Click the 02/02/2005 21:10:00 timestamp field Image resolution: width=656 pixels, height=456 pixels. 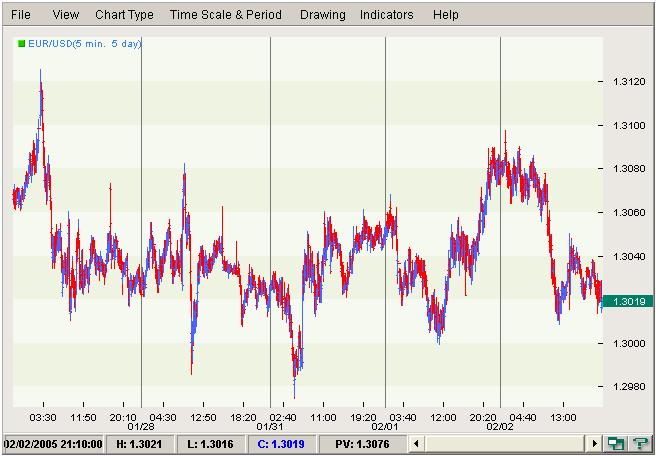[52, 444]
